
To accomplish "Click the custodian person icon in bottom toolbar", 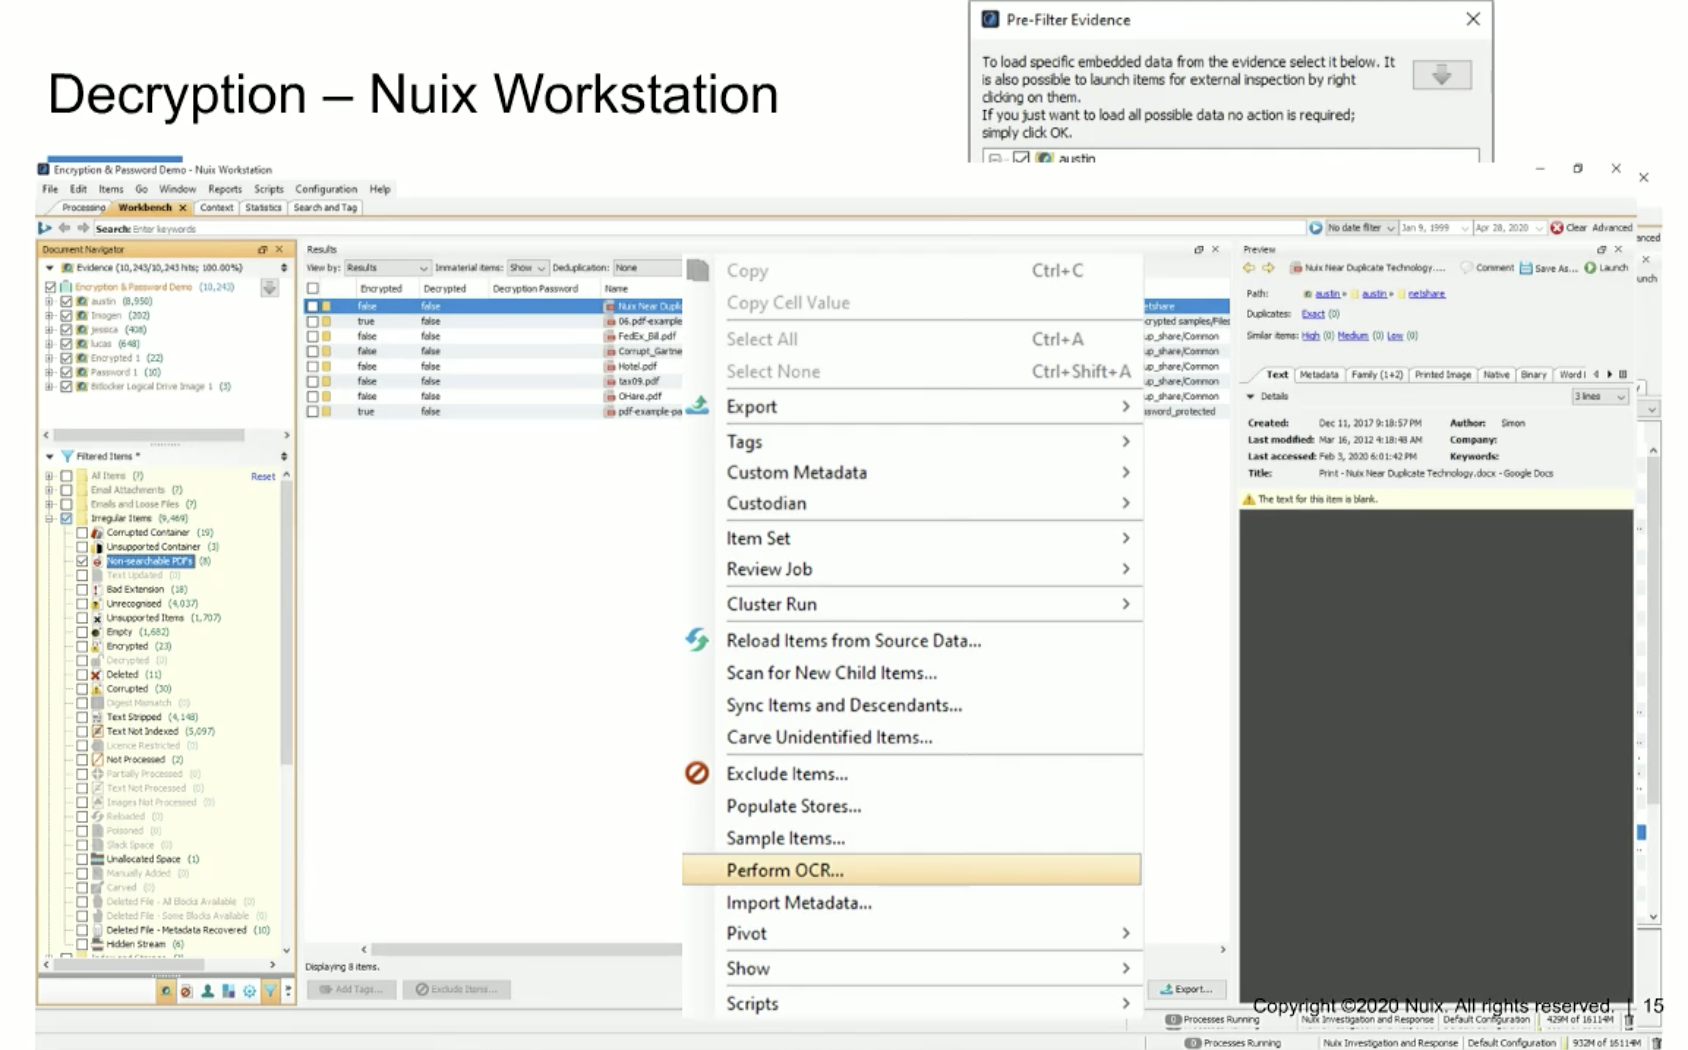I will [x=207, y=990].
